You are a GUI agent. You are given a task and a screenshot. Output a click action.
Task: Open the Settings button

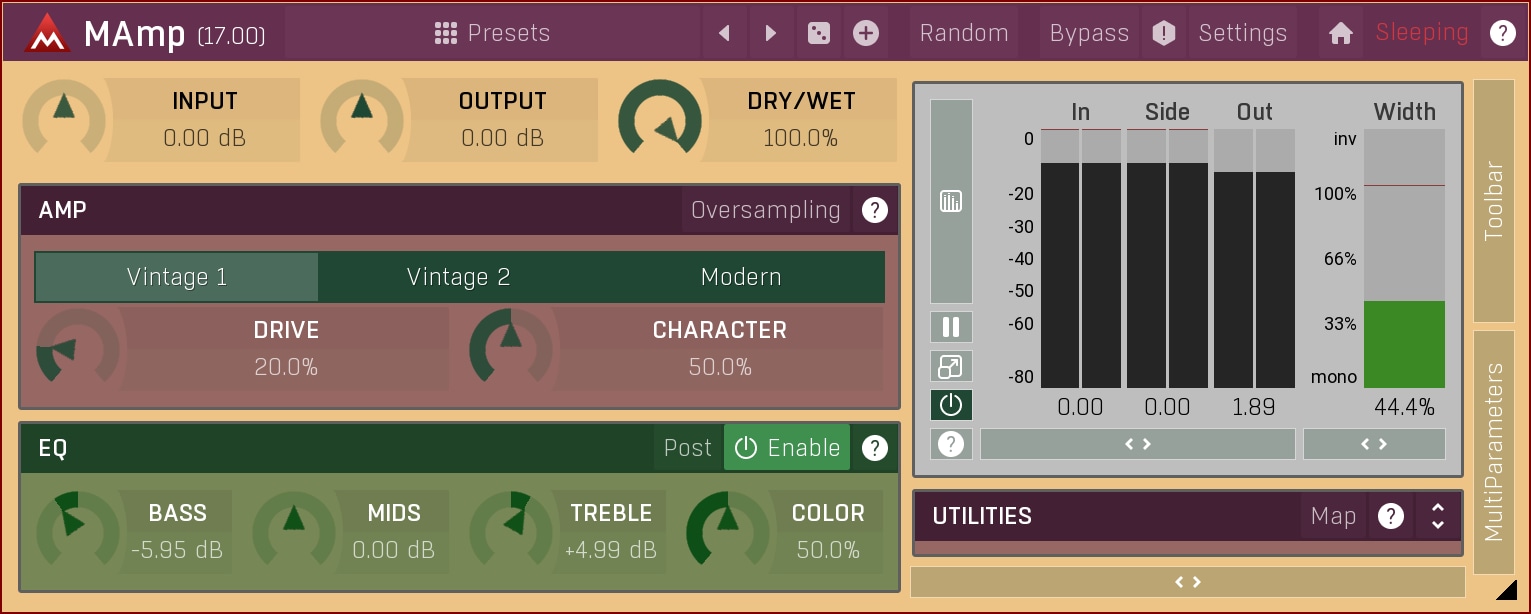point(1242,33)
